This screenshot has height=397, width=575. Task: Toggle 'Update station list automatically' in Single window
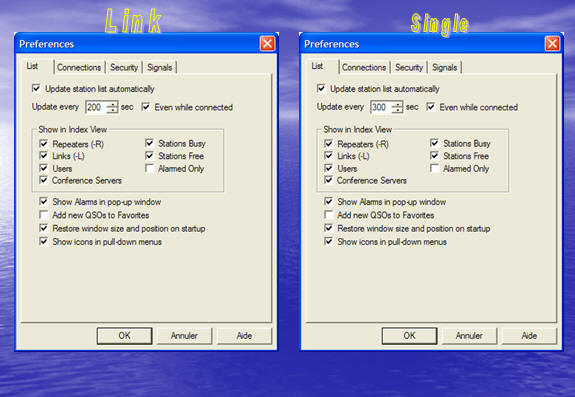pos(321,88)
